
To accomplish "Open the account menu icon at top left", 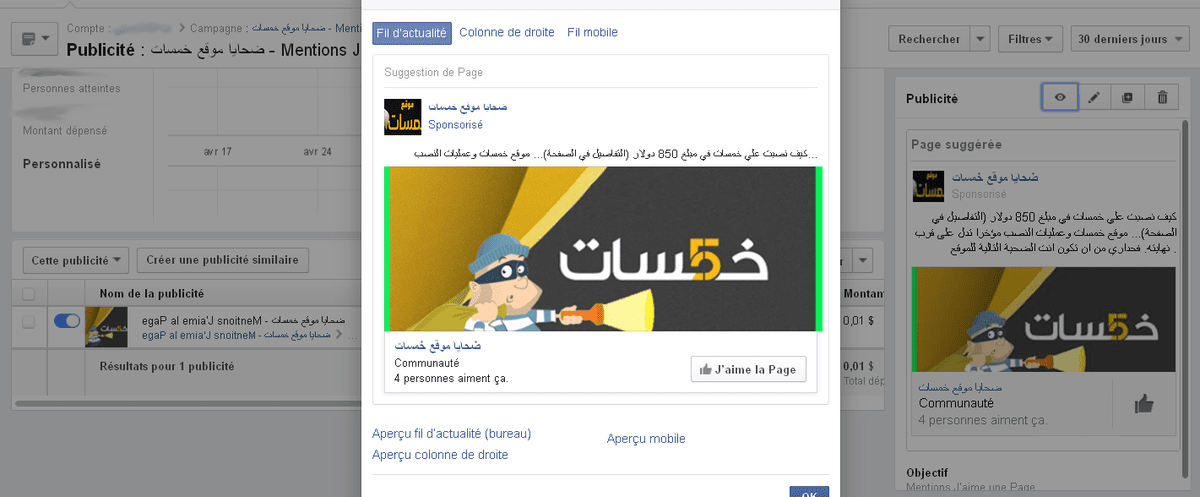I will [33, 39].
